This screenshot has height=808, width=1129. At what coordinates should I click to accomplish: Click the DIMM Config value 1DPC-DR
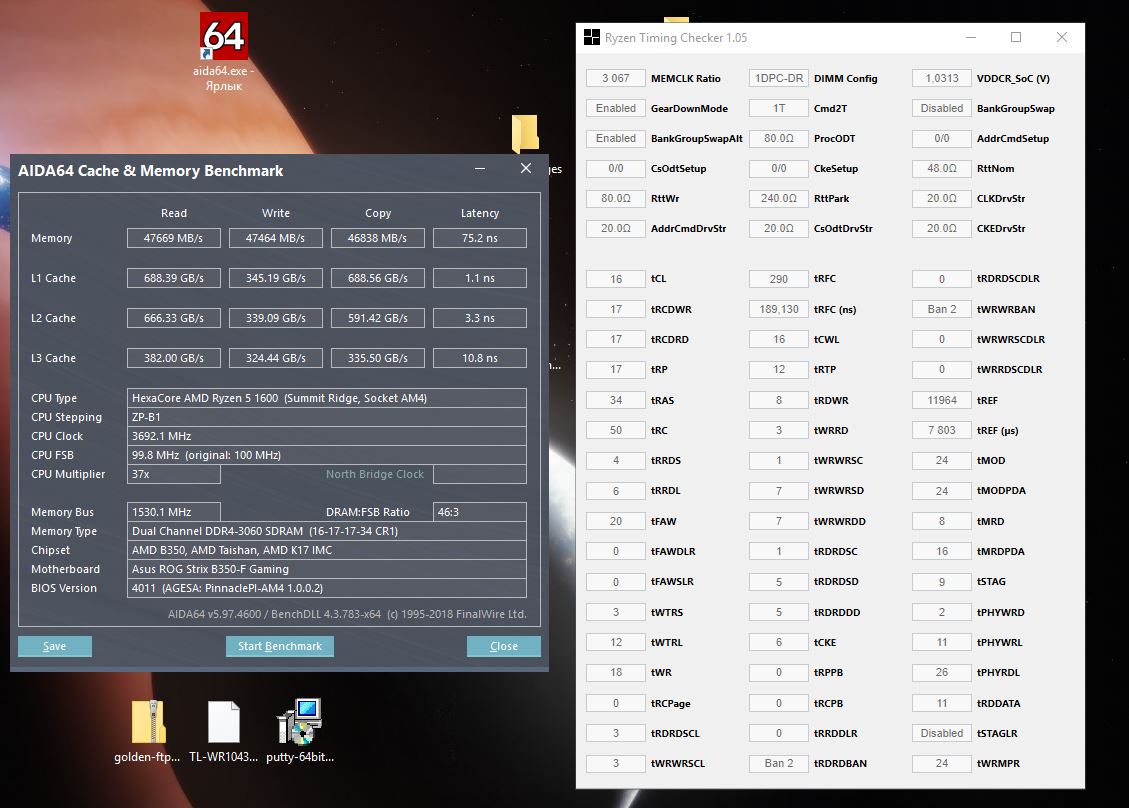click(779, 78)
